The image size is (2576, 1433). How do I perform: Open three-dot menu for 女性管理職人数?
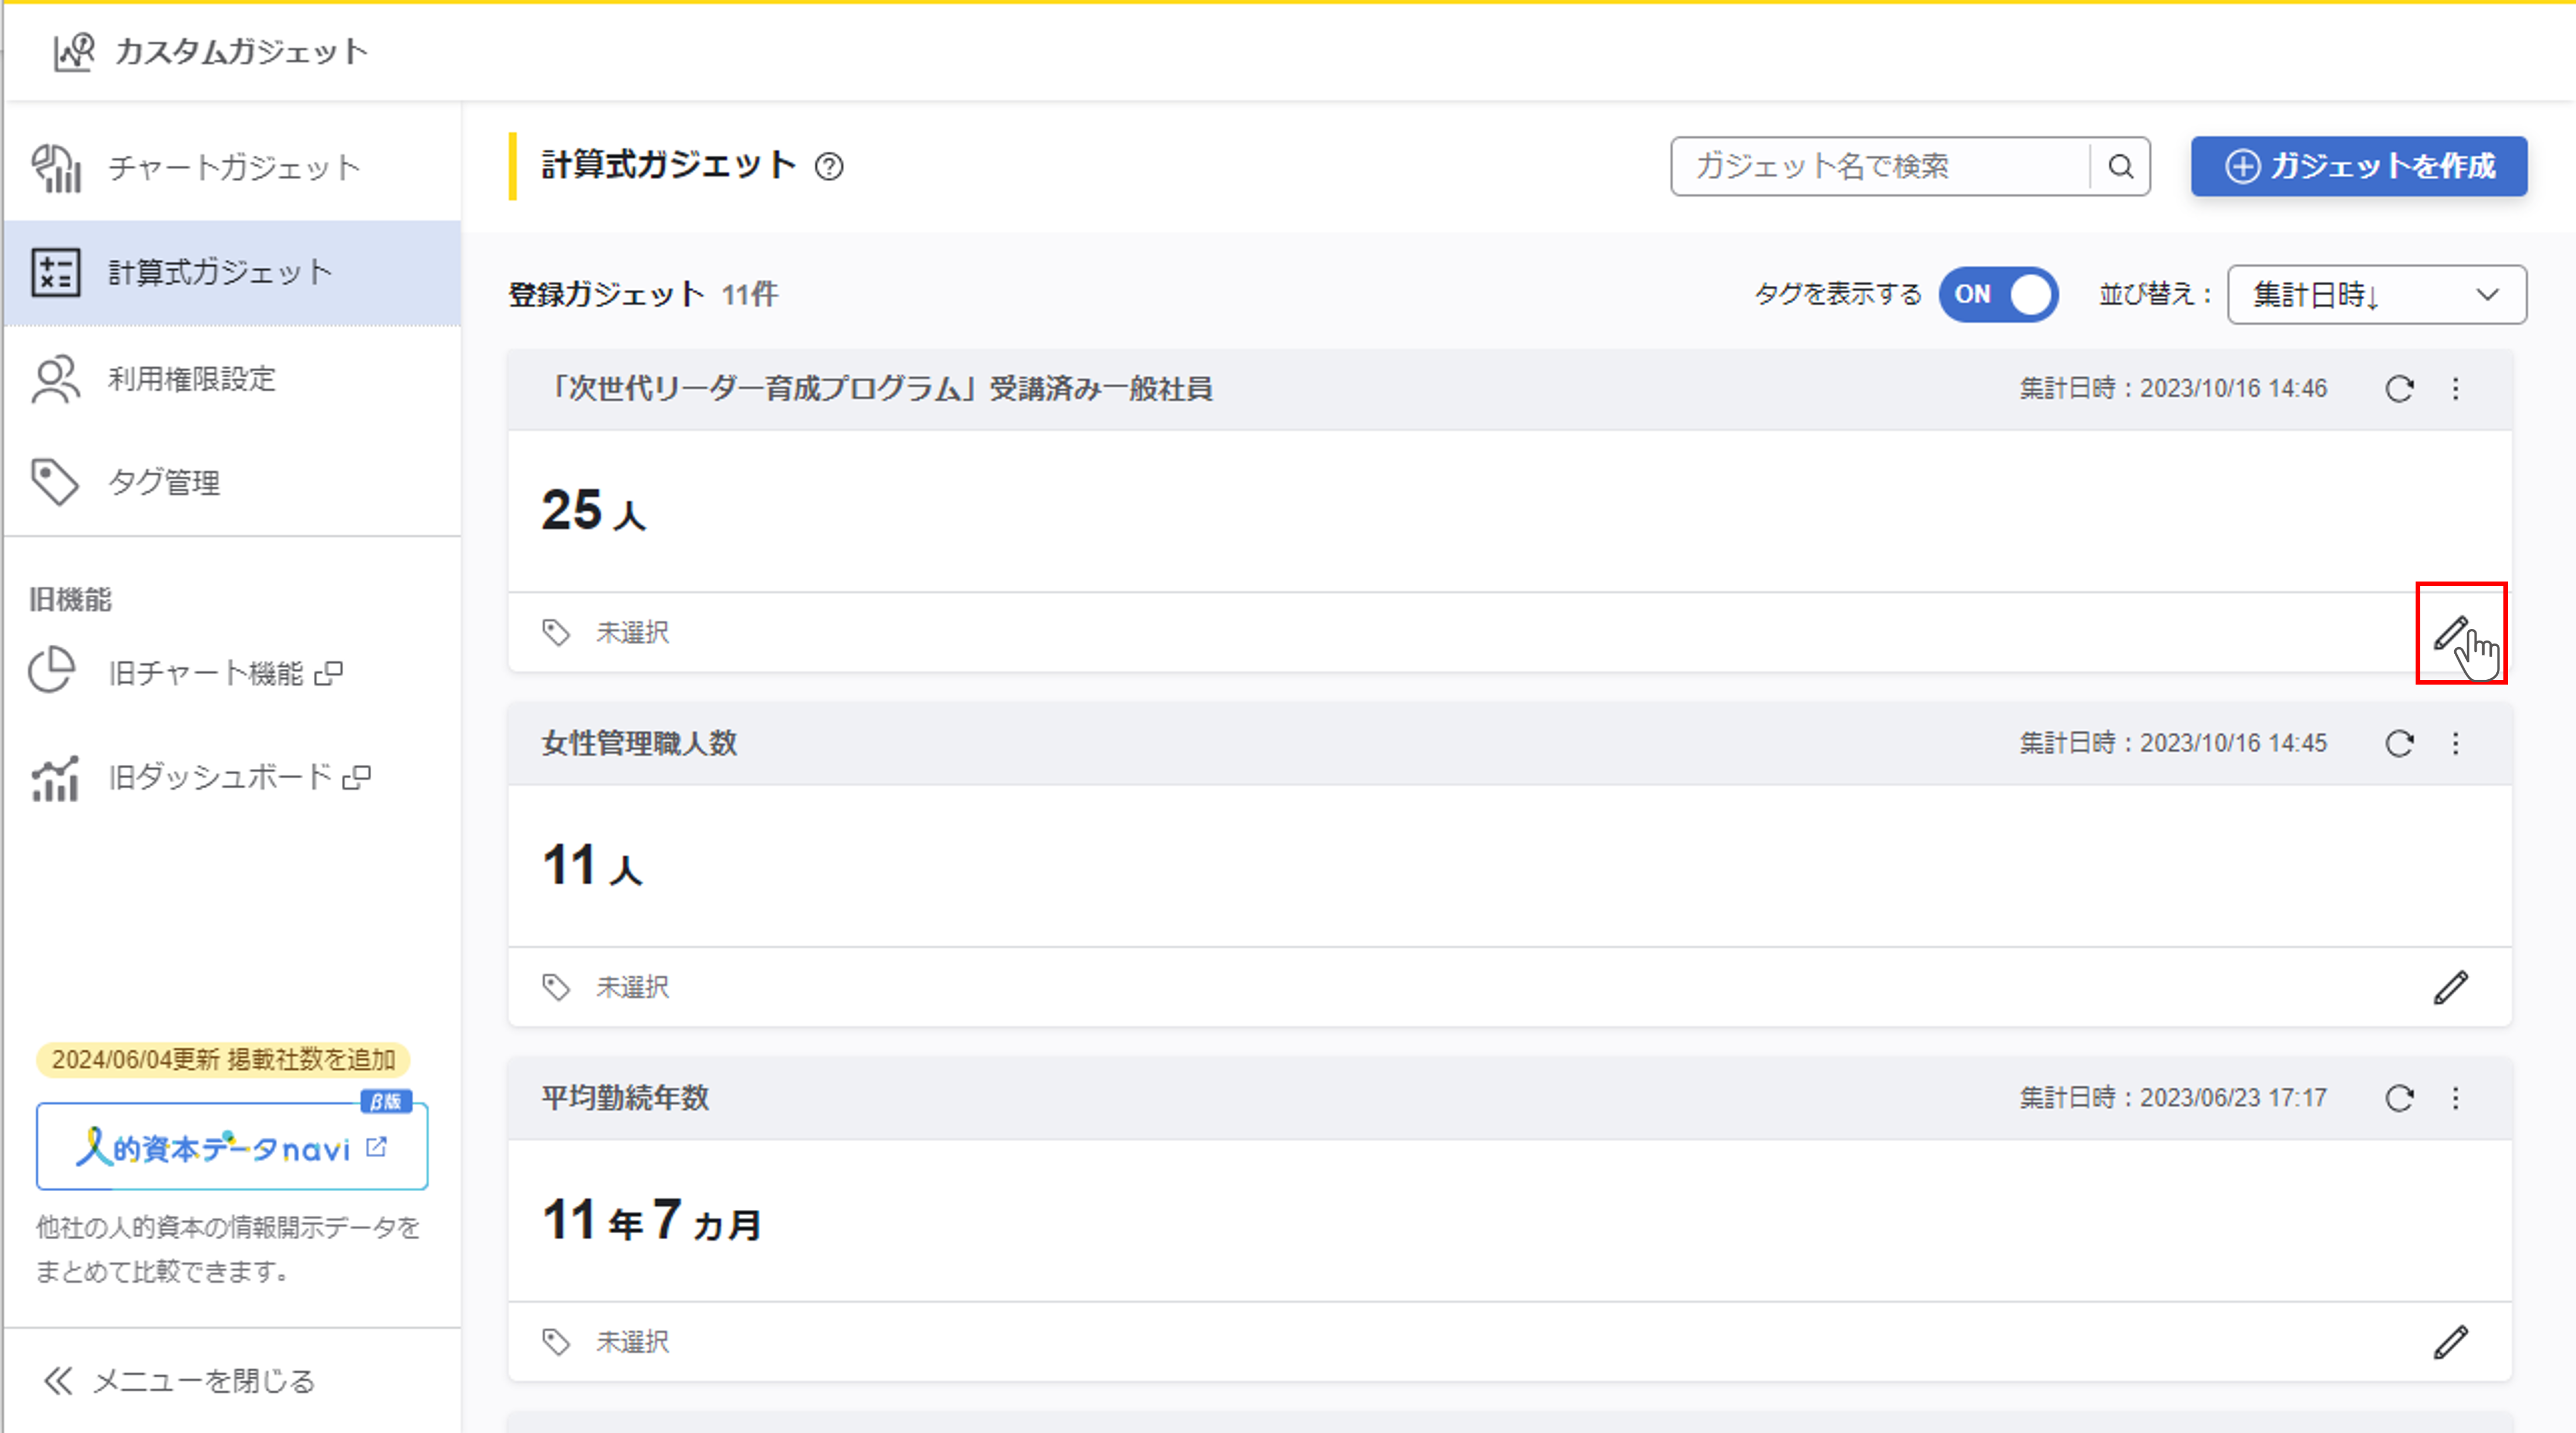tap(2455, 743)
